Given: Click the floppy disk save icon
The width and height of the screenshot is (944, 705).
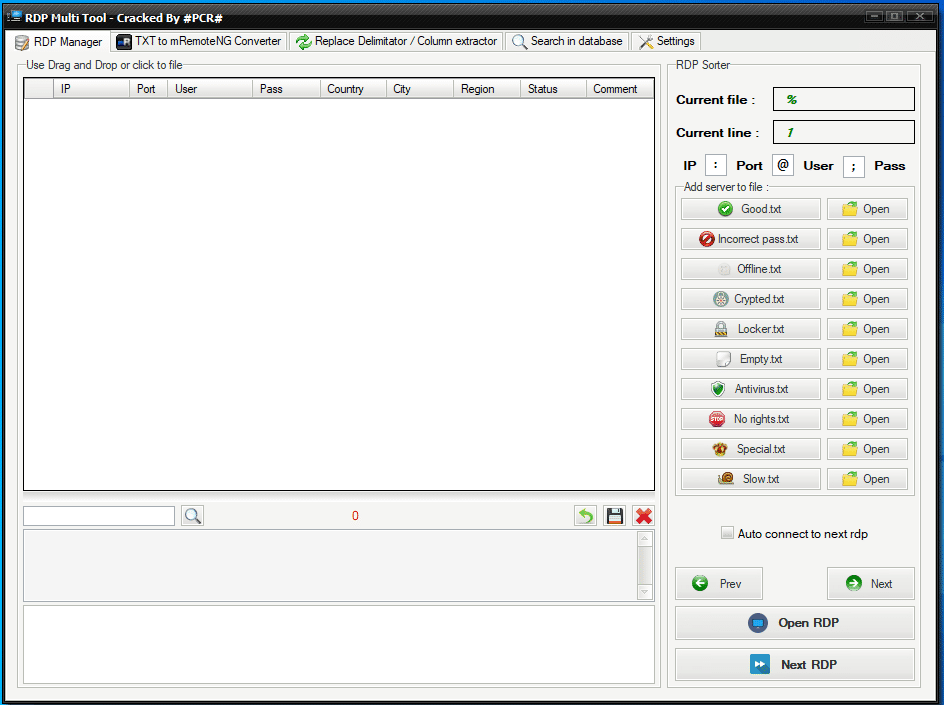Looking at the screenshot, I should [615, 516].
